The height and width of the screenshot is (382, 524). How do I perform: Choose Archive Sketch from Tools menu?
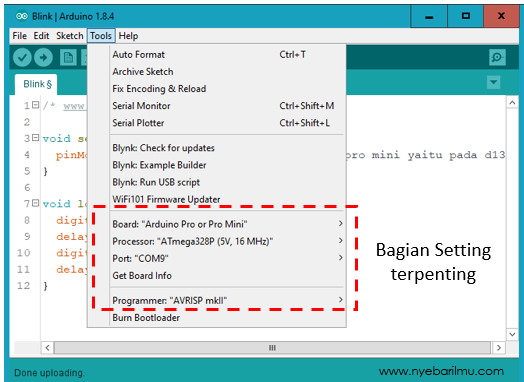click(217, 72)
